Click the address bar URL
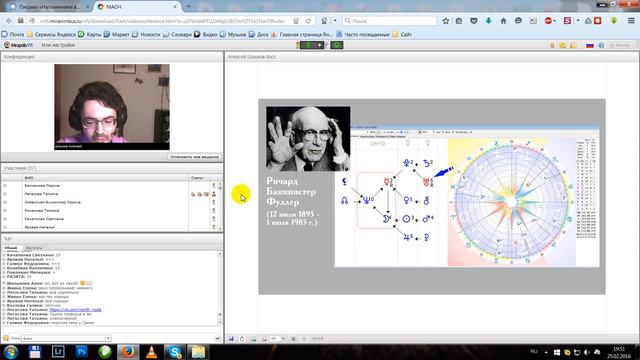Image resolution: width=640 pixels, height=360 pixels. pyautogui.click(x=163, y=20)
